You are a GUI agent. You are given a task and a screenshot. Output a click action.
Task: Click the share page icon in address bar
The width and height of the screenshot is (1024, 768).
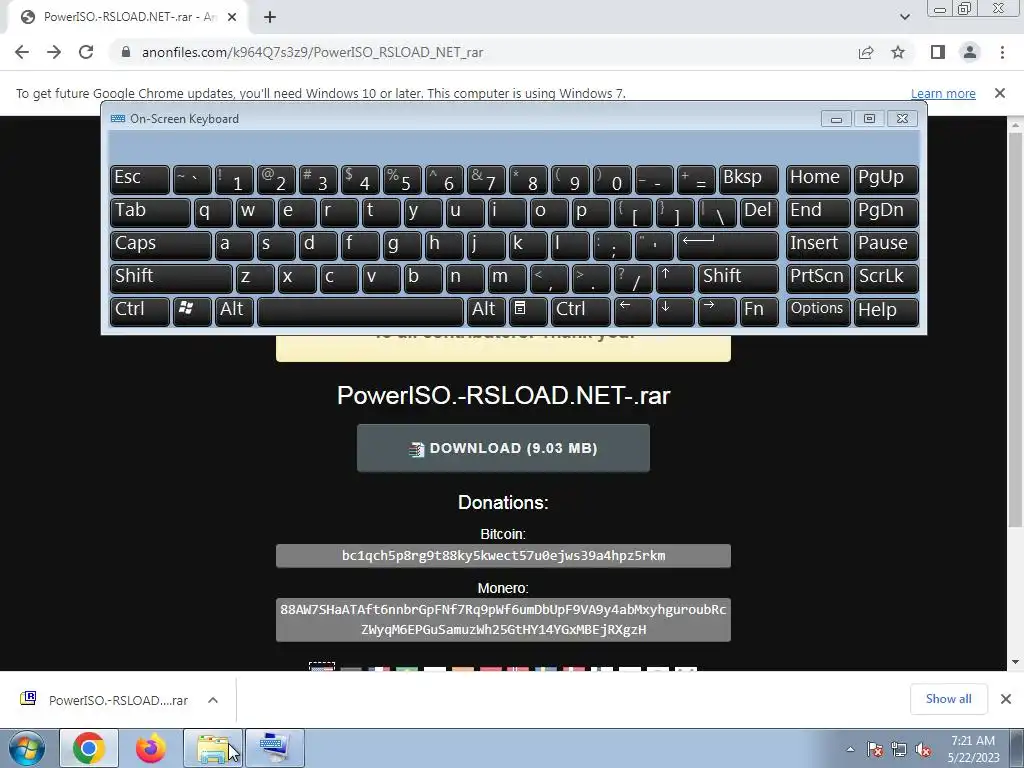[x=866, y=52]
